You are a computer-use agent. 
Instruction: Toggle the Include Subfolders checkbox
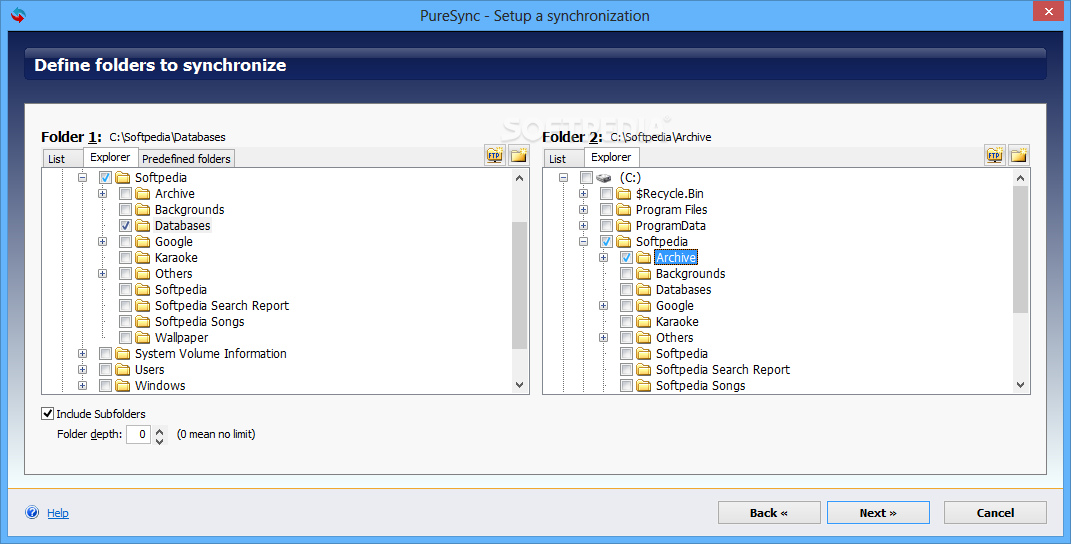click(47, 413)
